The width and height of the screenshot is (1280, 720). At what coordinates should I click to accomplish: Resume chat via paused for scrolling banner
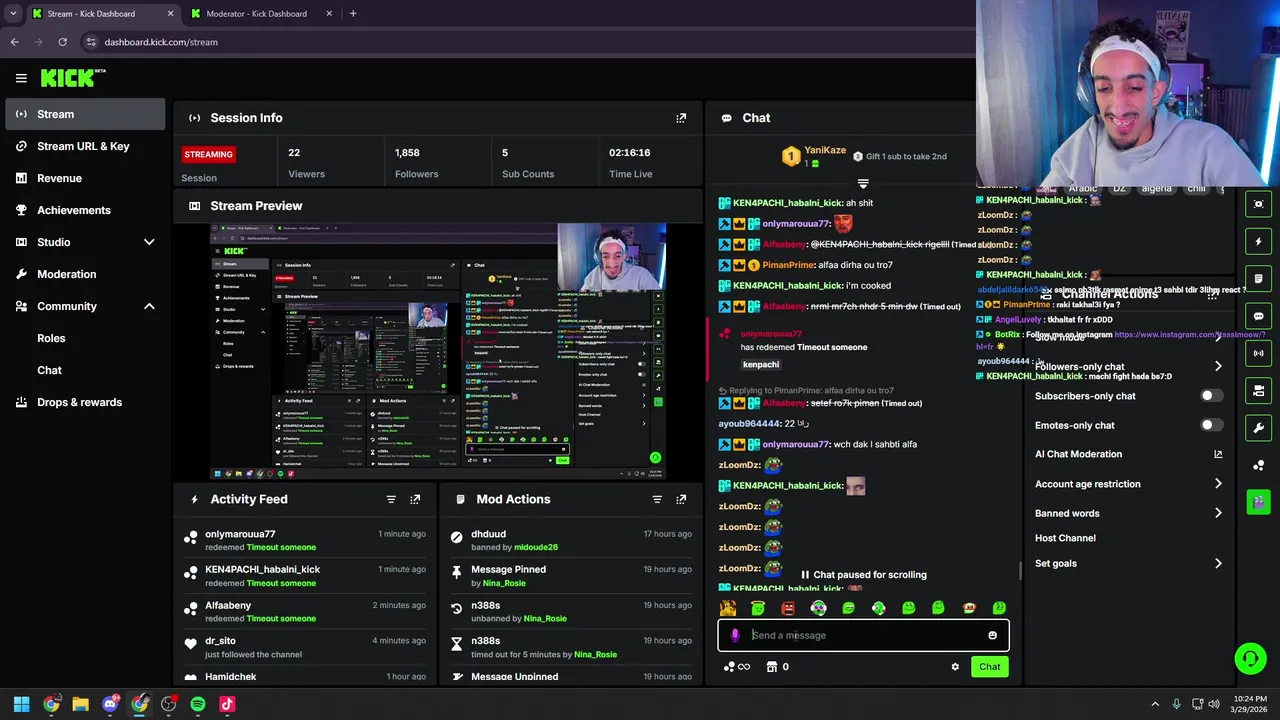864,575
